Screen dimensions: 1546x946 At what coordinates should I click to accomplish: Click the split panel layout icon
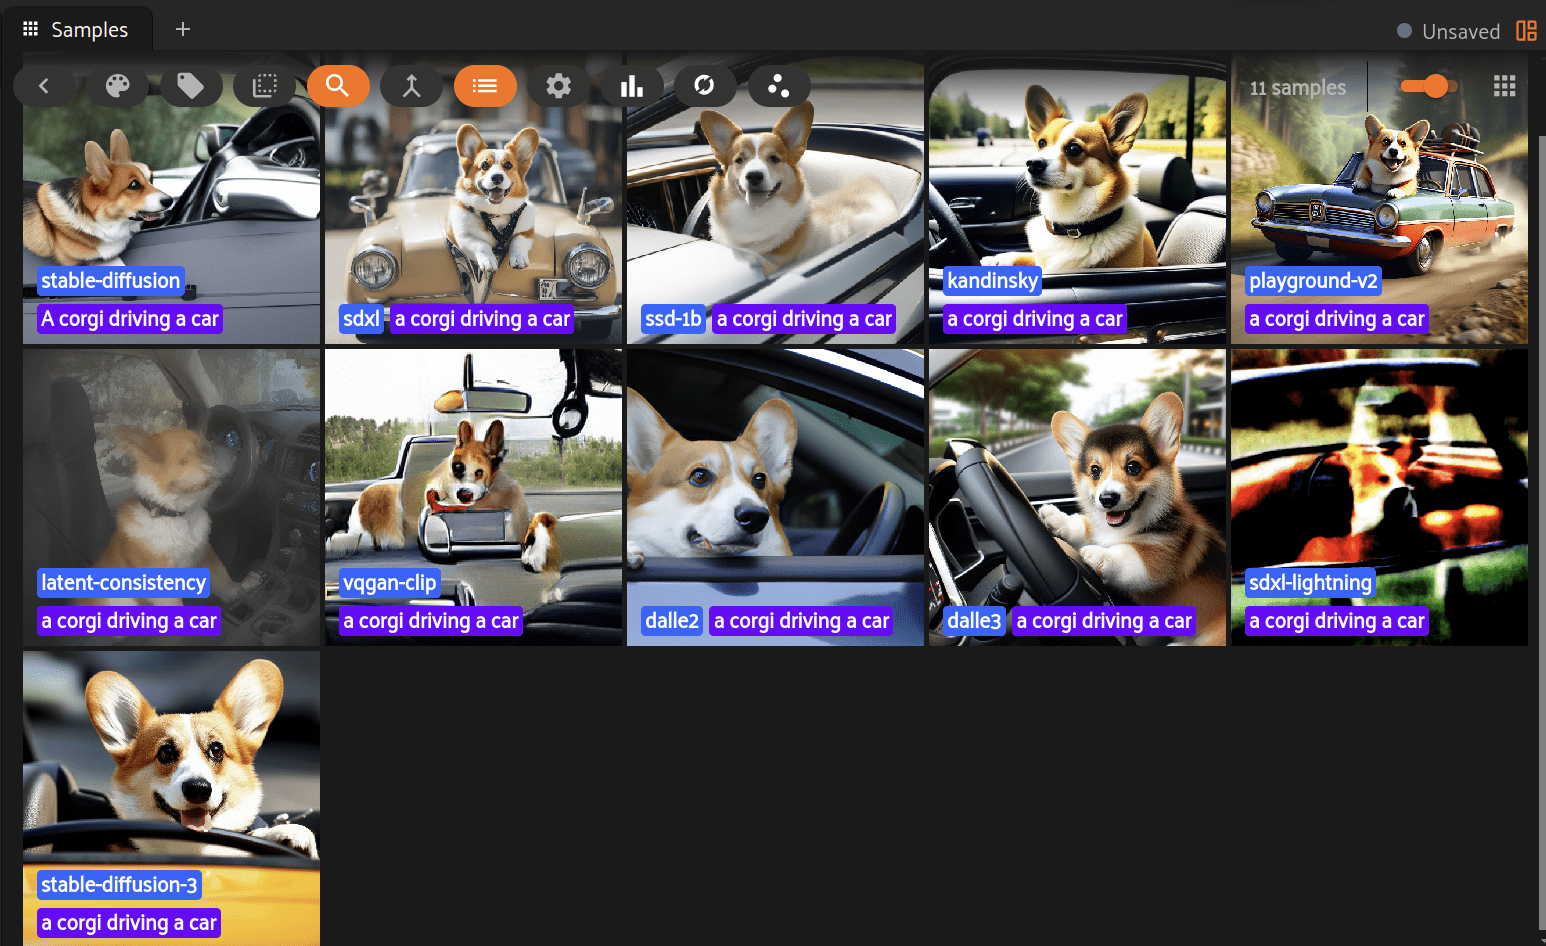click(x=1526, y=31)
